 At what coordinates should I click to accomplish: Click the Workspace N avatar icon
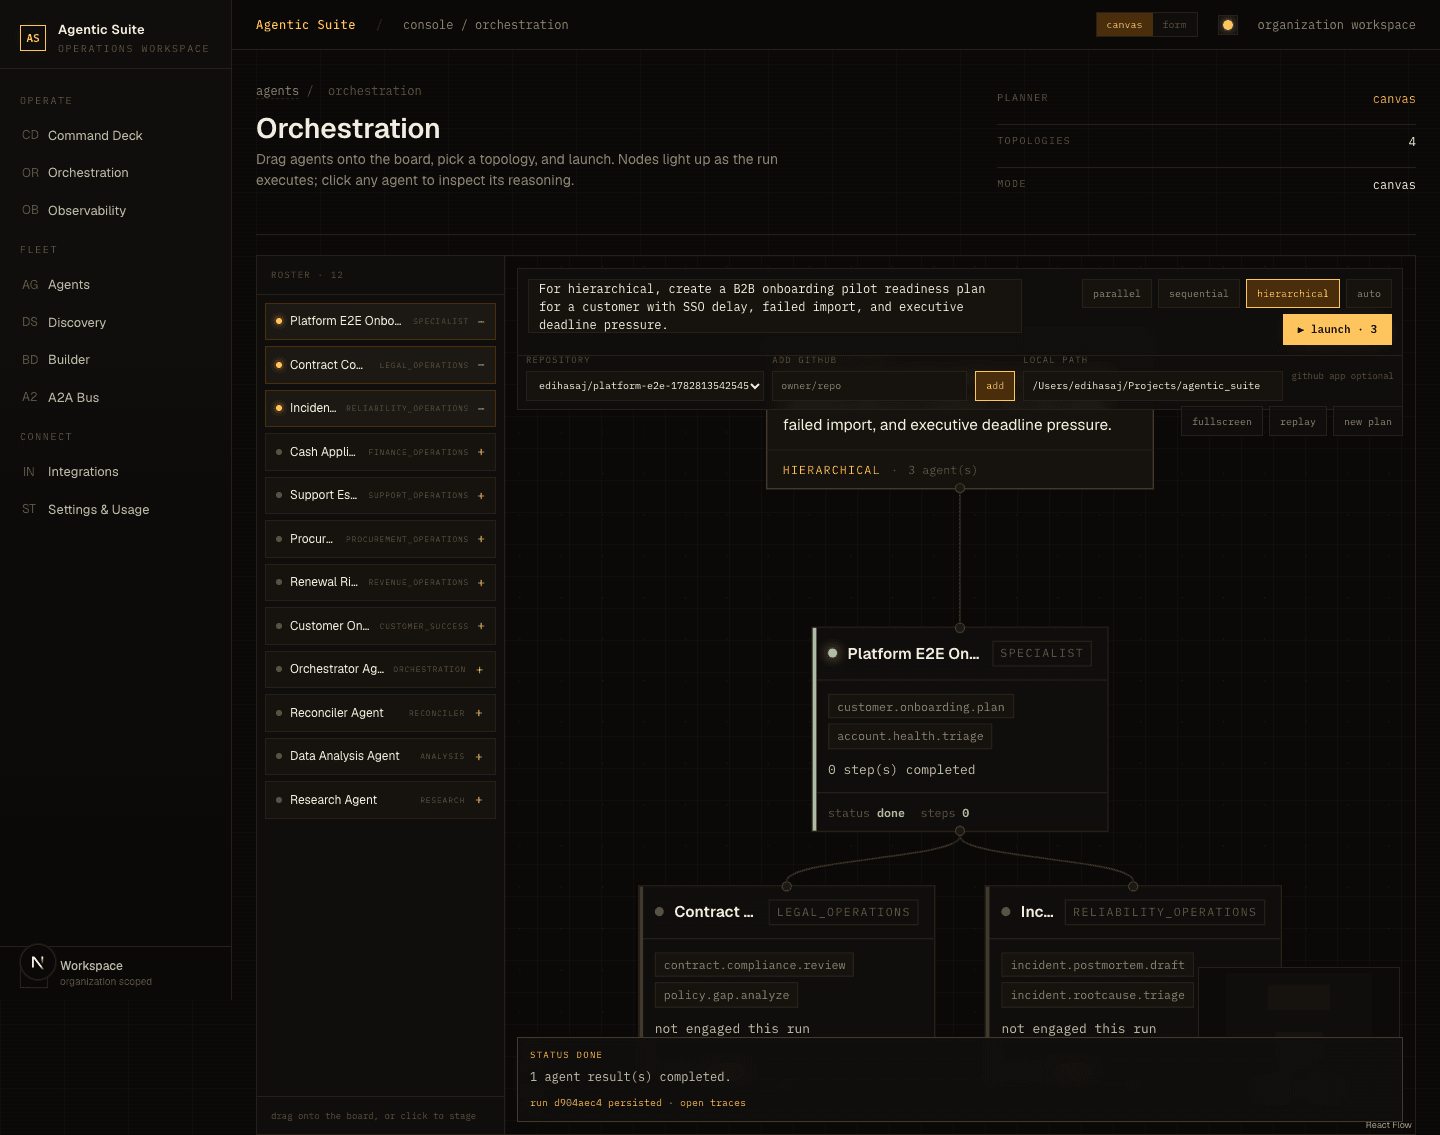38,963
